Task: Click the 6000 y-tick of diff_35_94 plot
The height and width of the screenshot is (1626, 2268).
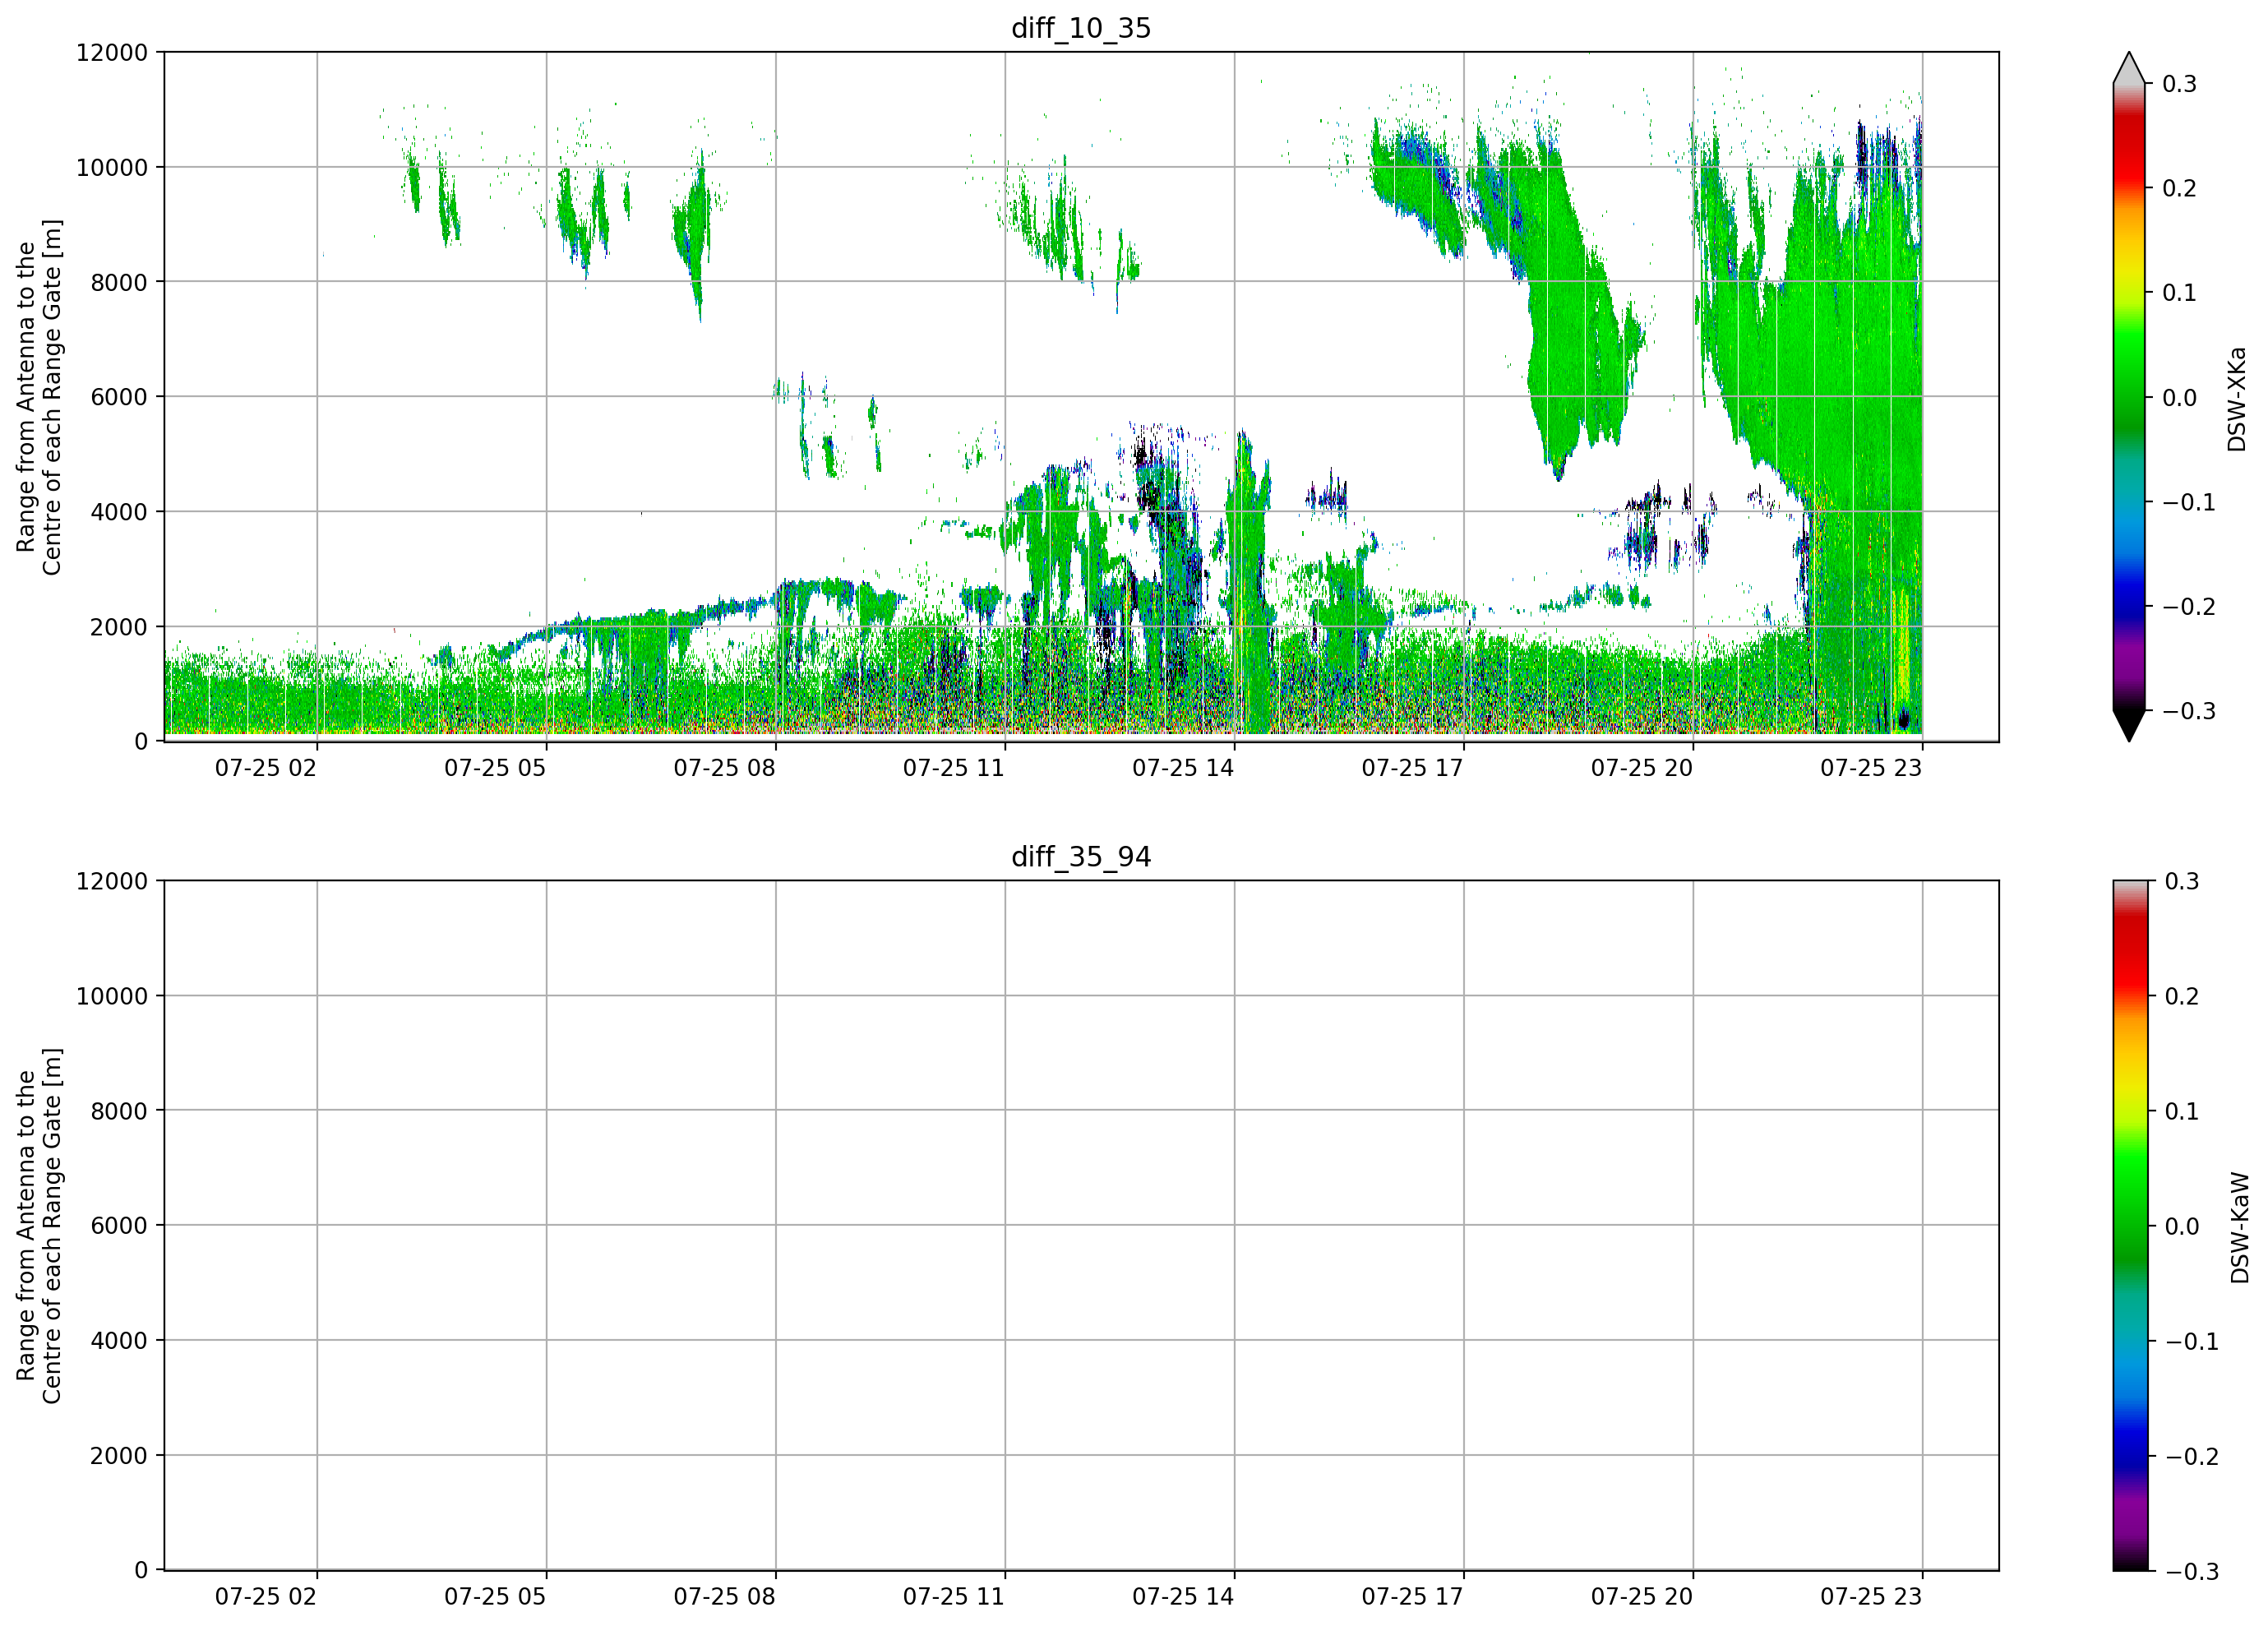Action: click(x=119, y=1226)
